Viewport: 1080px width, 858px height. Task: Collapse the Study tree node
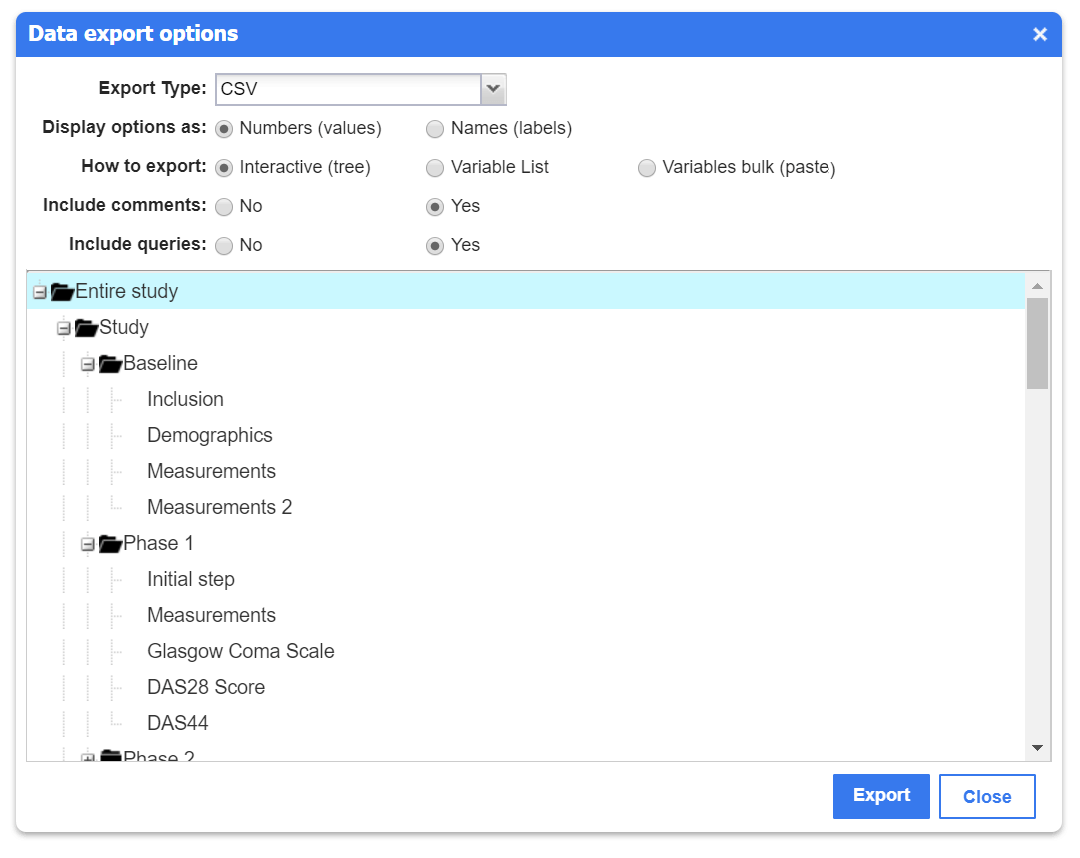tap(64, 328)
